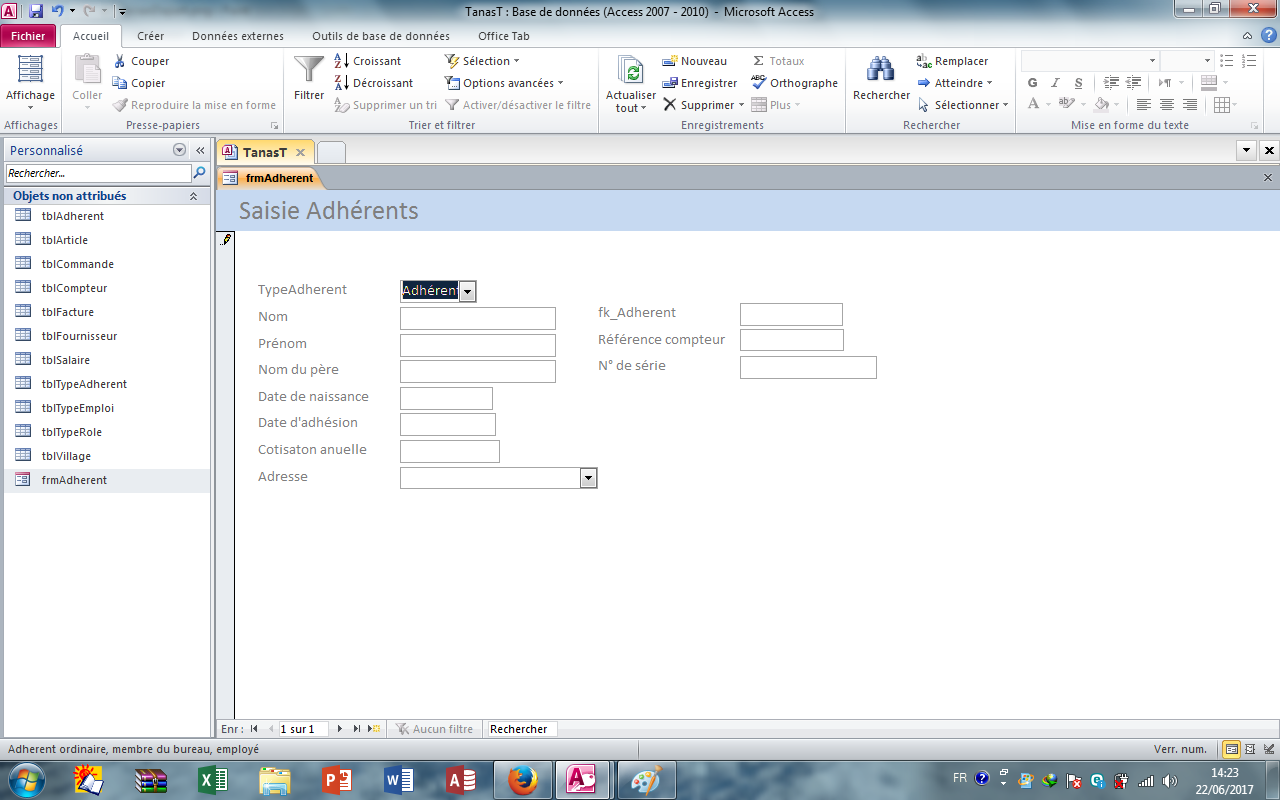This screenshot has width=1280, height=800.
Task: Open Word from the taskbar
Action: (x=399, y=780)
